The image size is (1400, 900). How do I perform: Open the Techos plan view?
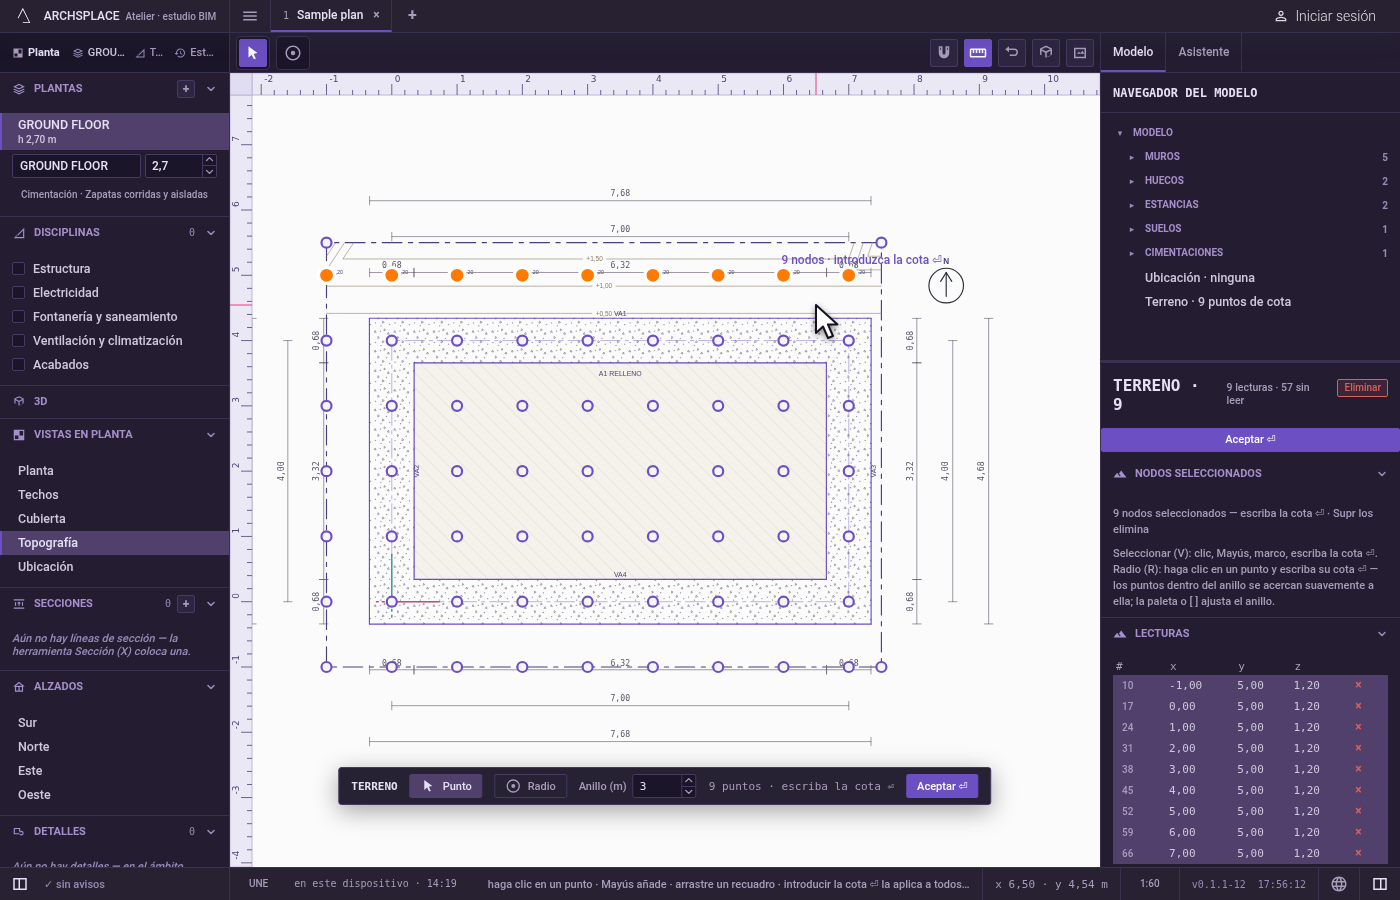(115, 495)
